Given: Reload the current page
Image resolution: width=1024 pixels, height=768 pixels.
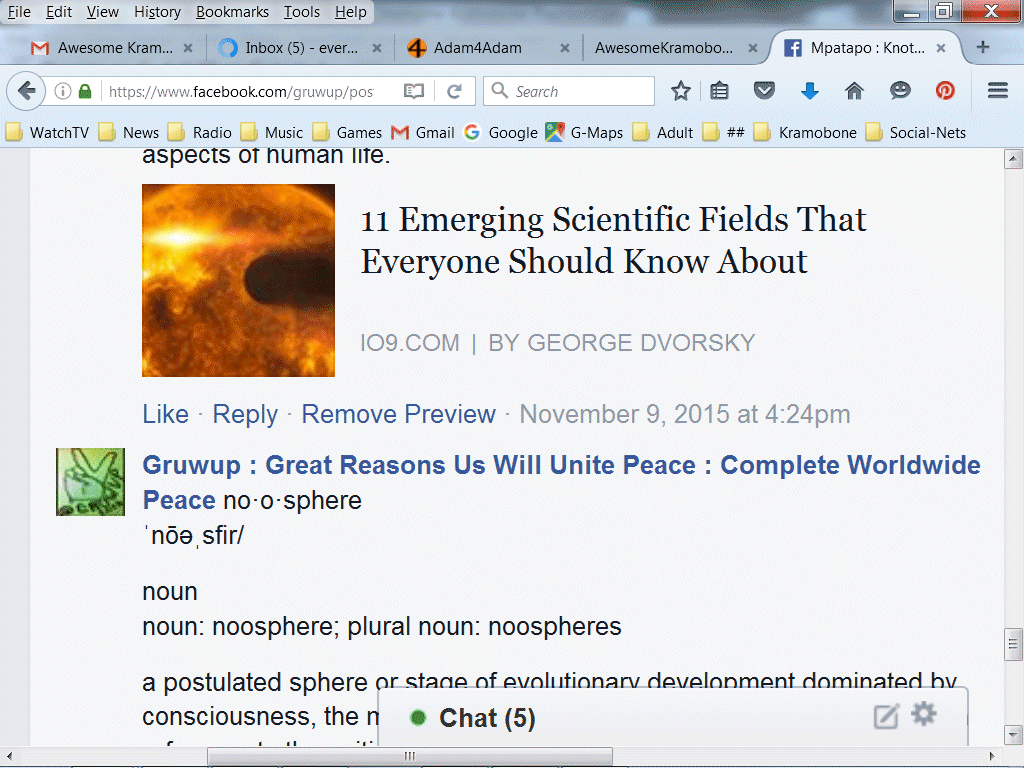Looking at the screenshot, I should coord(455,91).
